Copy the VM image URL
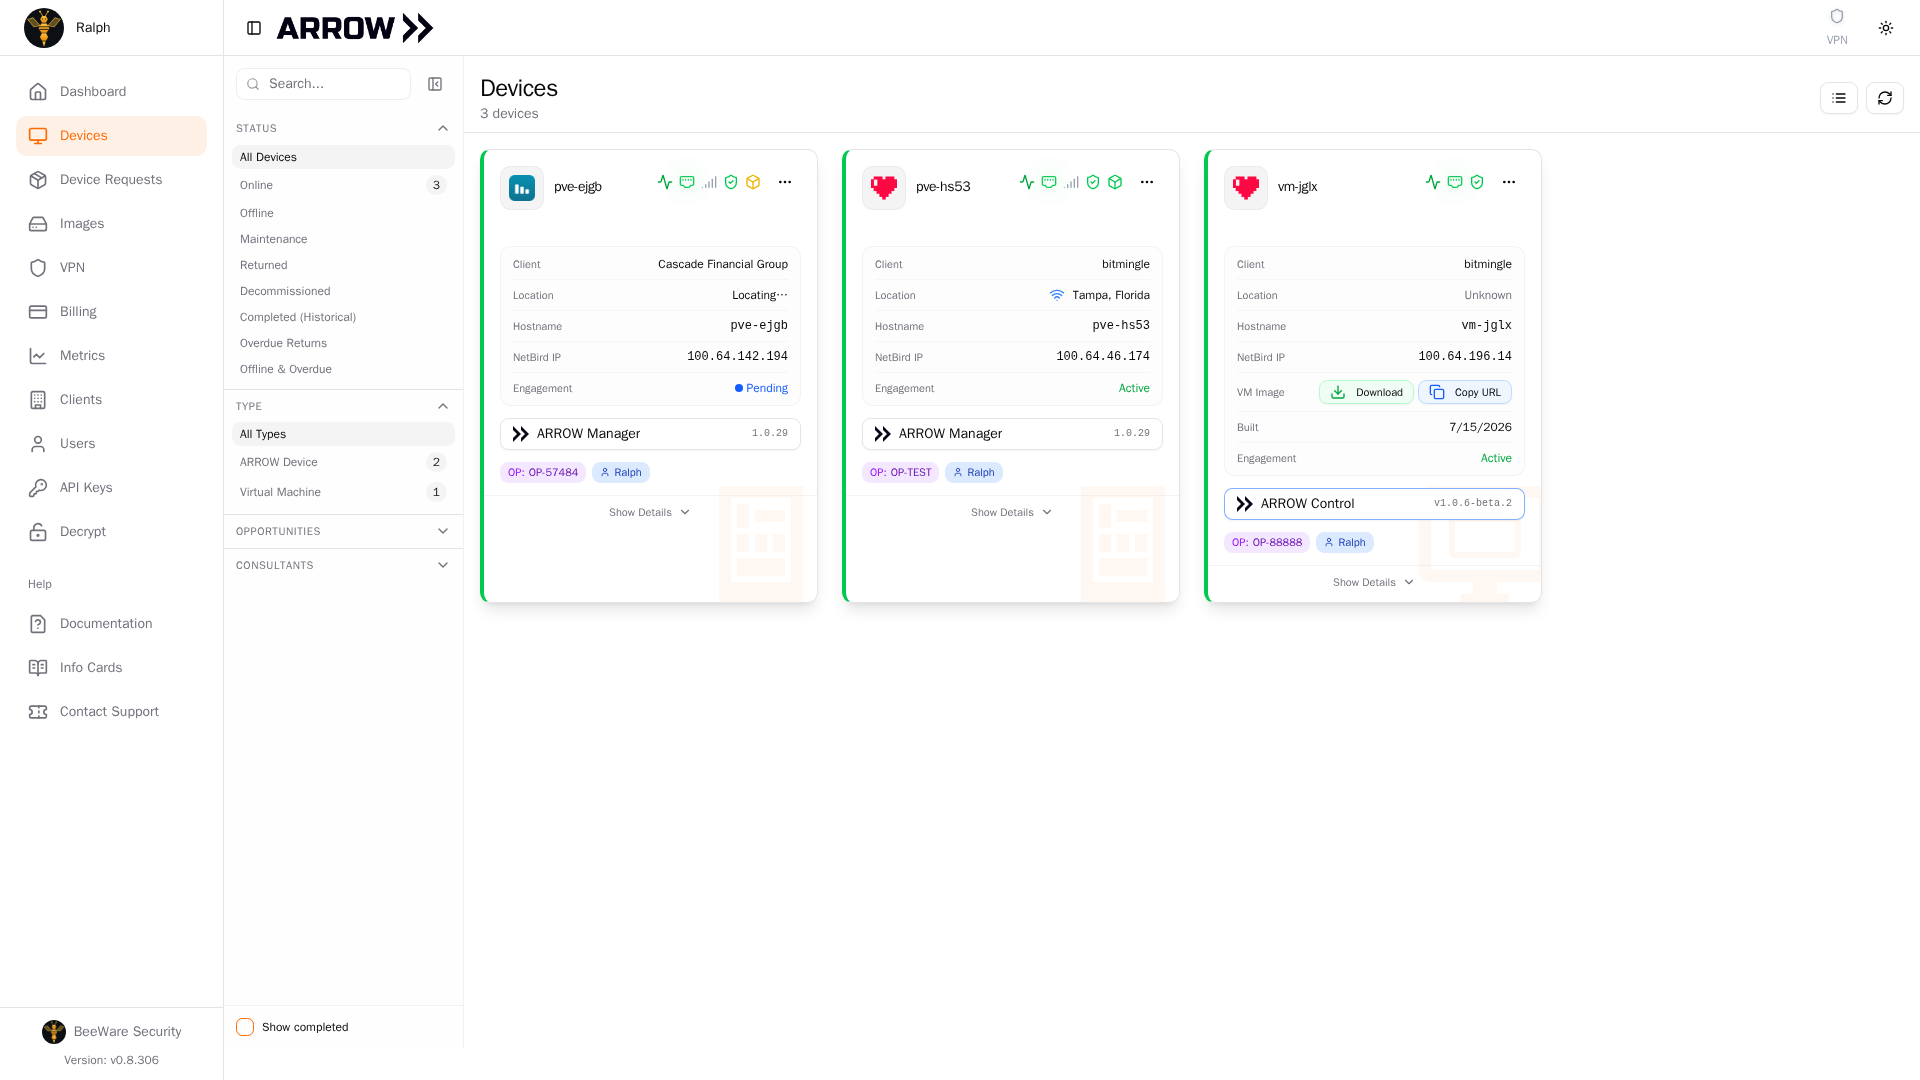 (1465, 392)
